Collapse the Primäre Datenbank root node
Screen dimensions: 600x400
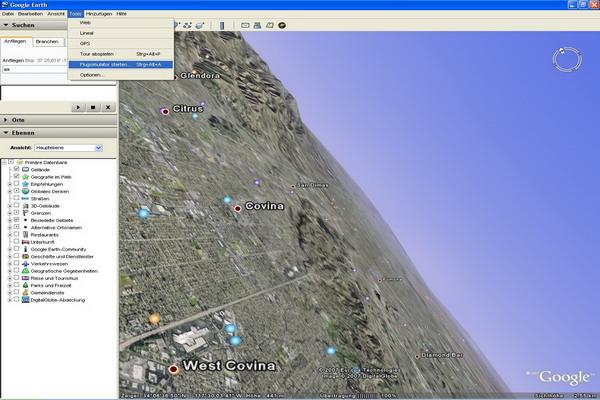pyautogui.click(x=5, y=162)
